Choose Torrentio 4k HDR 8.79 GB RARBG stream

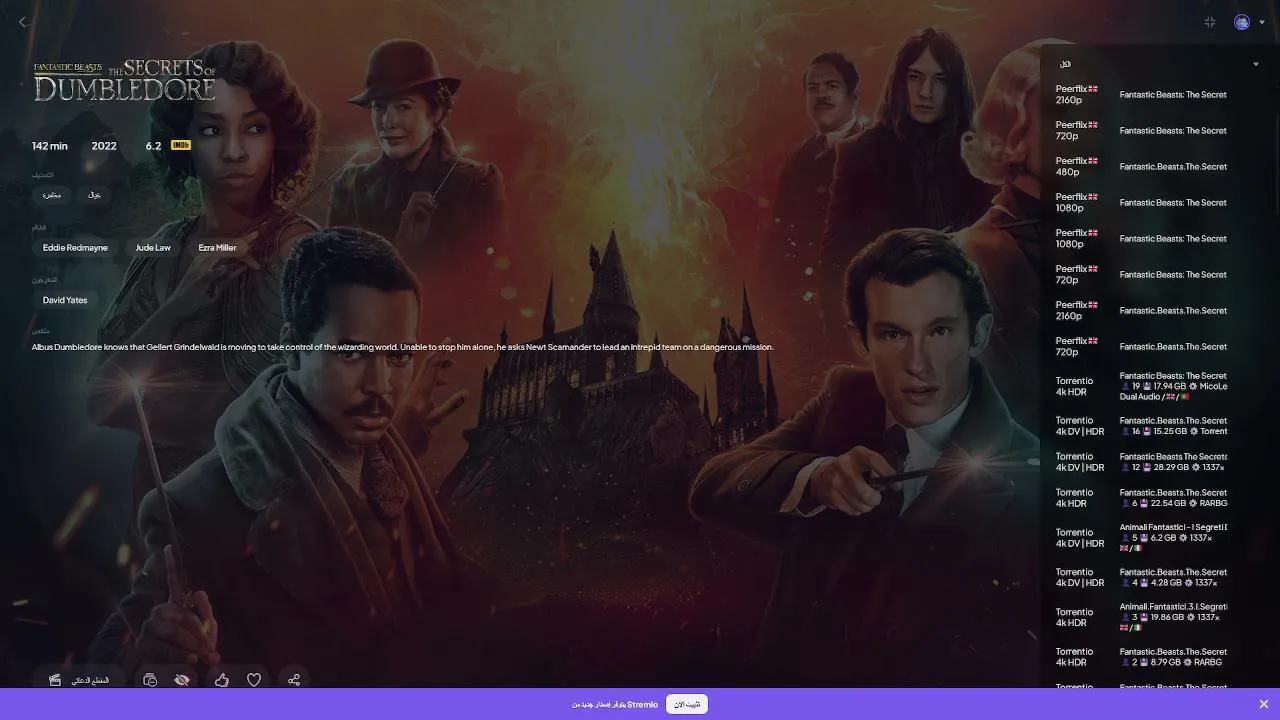(1143, 657)
